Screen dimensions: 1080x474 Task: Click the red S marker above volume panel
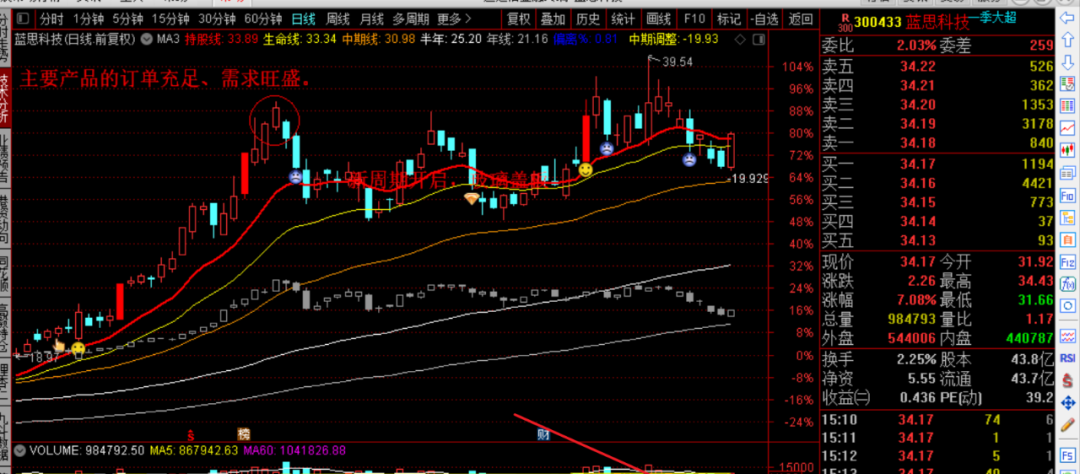[192, 435]
